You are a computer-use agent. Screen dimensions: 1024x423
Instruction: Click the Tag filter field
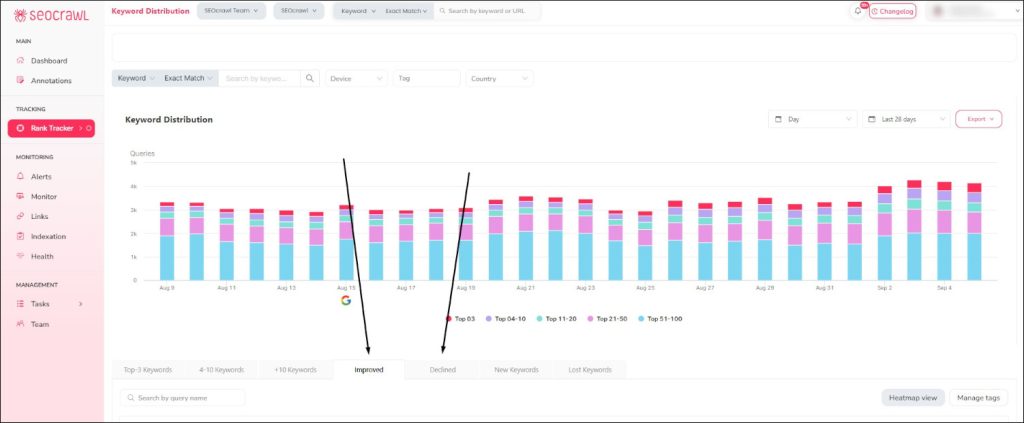(426, 78)
